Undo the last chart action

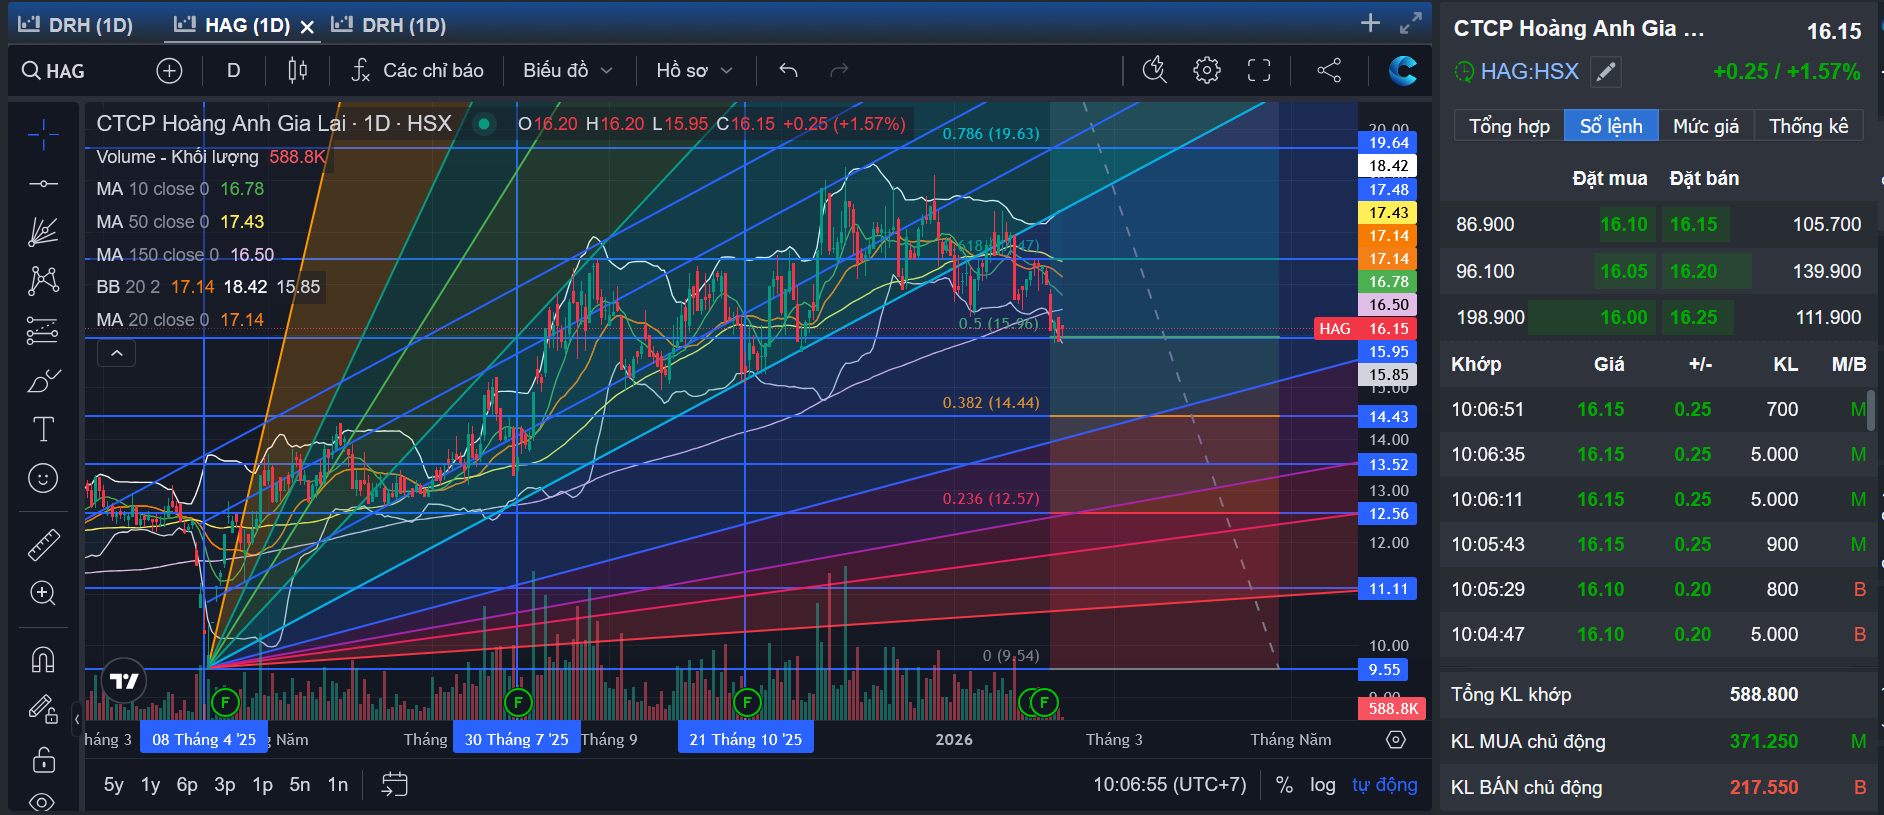[x=788, y=70]
